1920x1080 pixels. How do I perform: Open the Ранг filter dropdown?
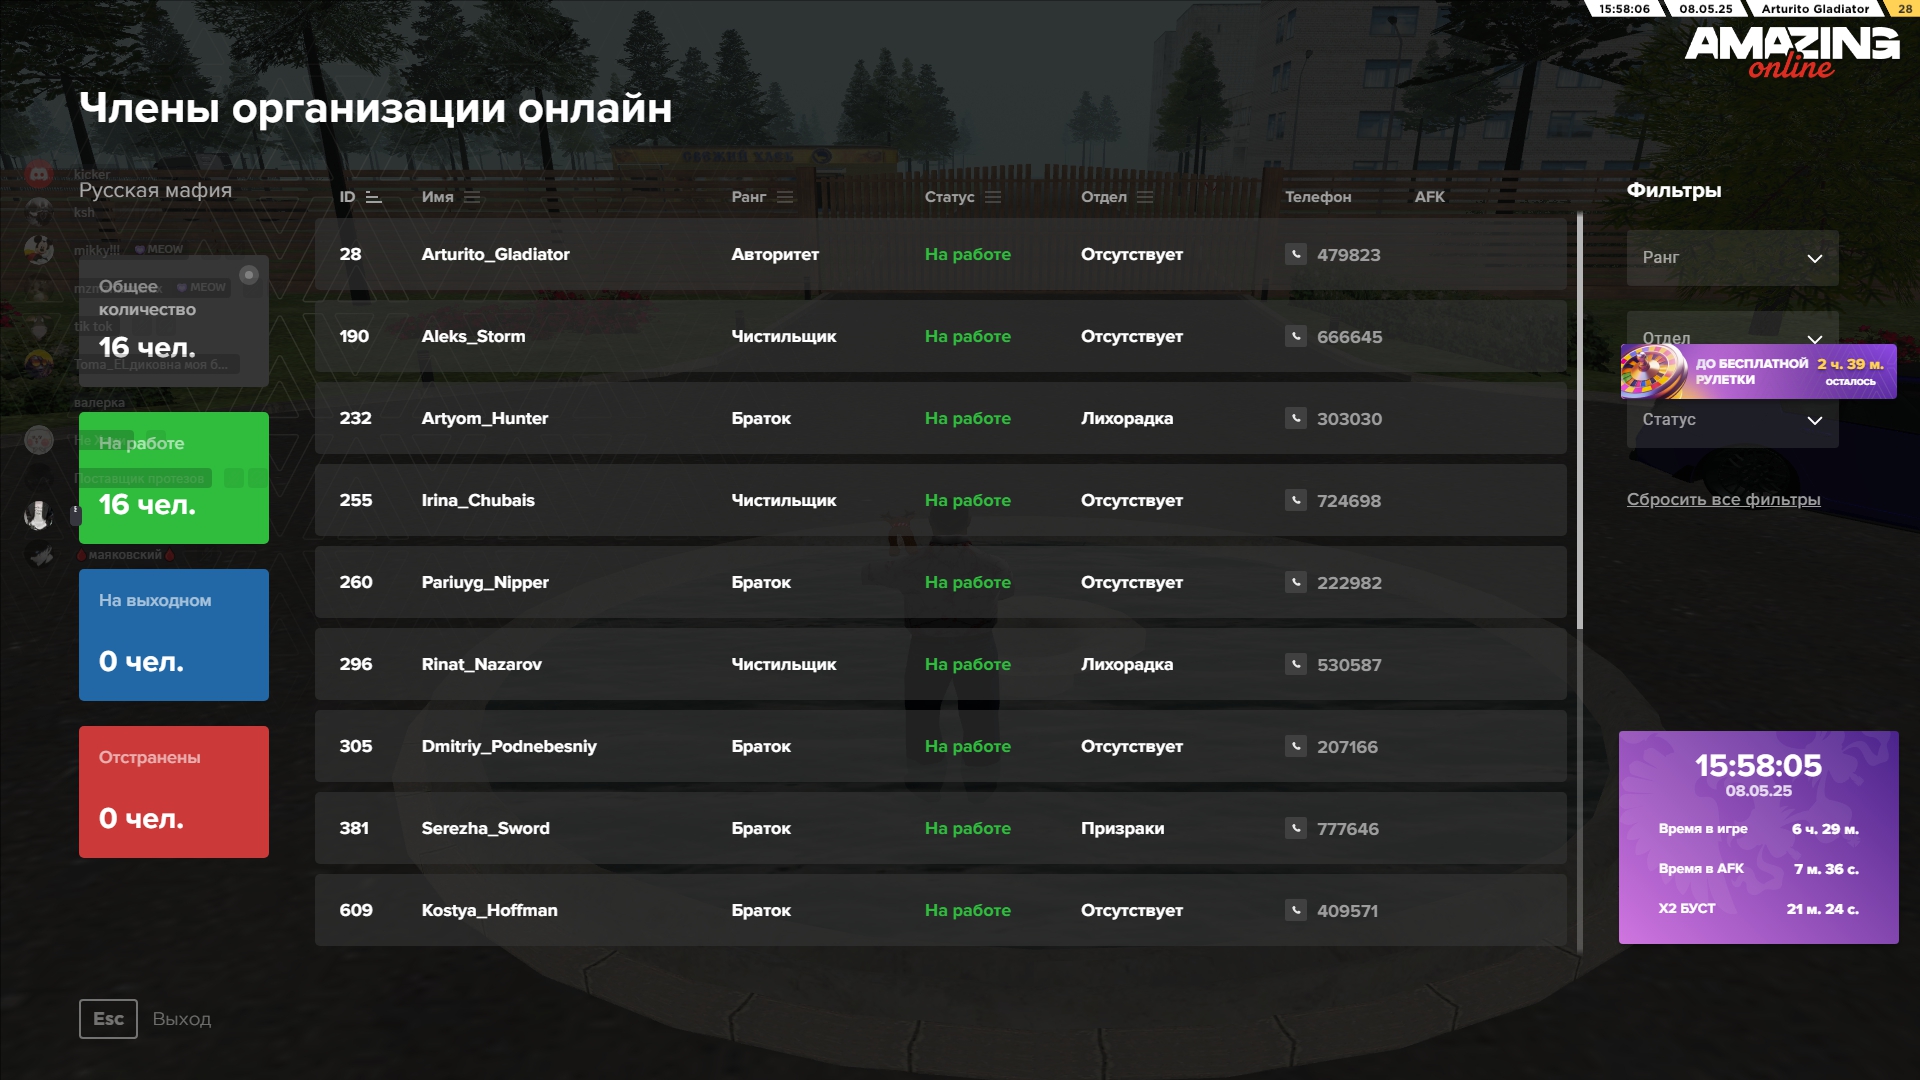click(1732, 258)
